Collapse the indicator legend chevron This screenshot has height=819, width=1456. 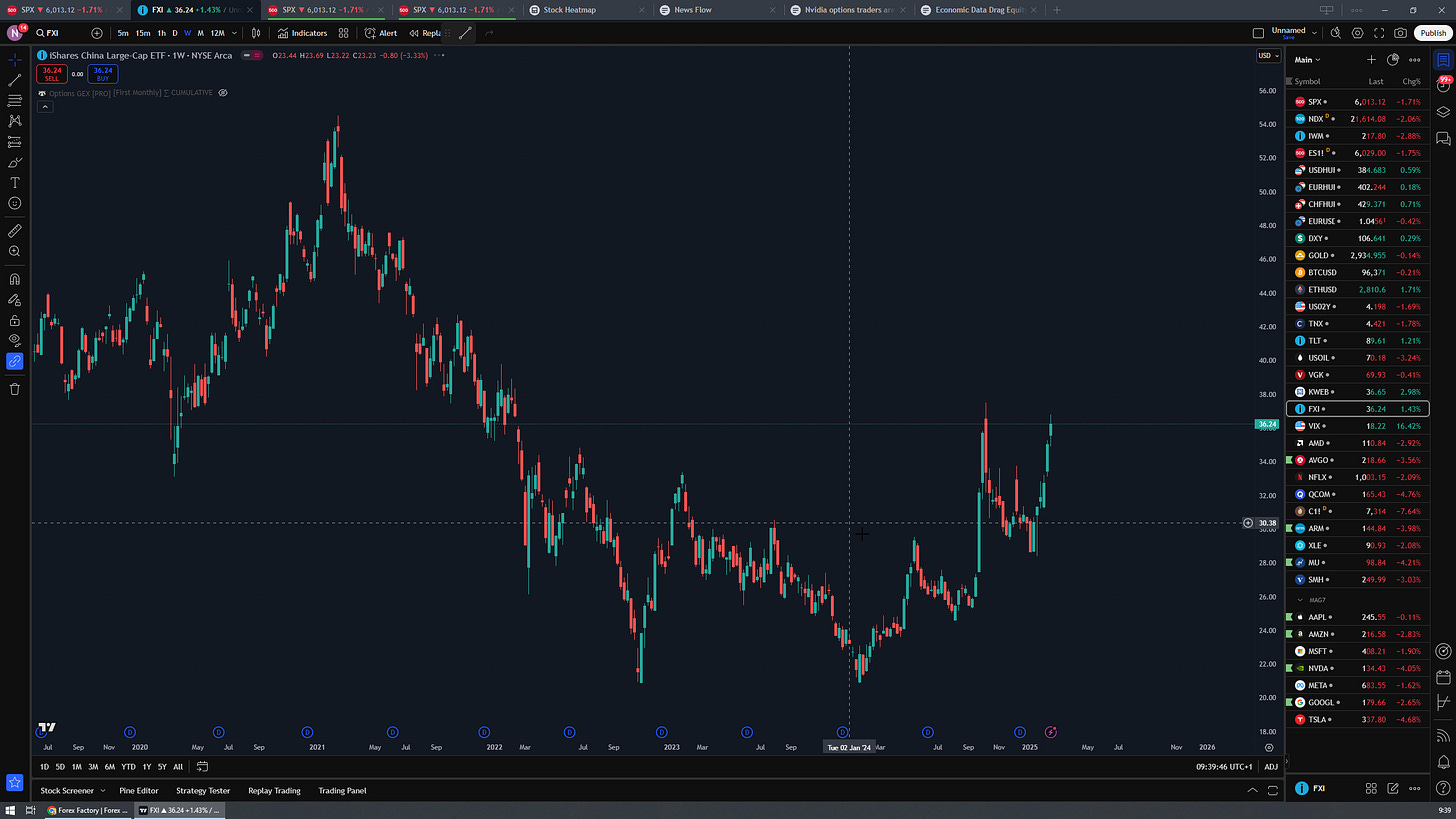(x=43, y=106)
